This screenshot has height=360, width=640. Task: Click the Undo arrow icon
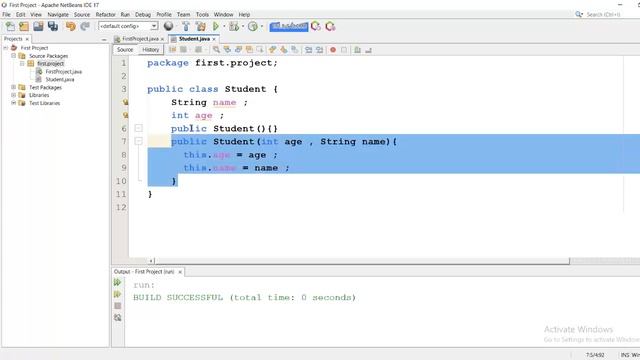(71, 27)
